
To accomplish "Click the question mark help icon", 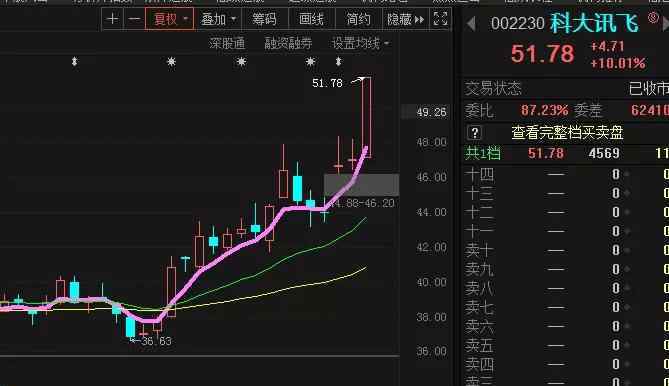I will tap(474, 133).
